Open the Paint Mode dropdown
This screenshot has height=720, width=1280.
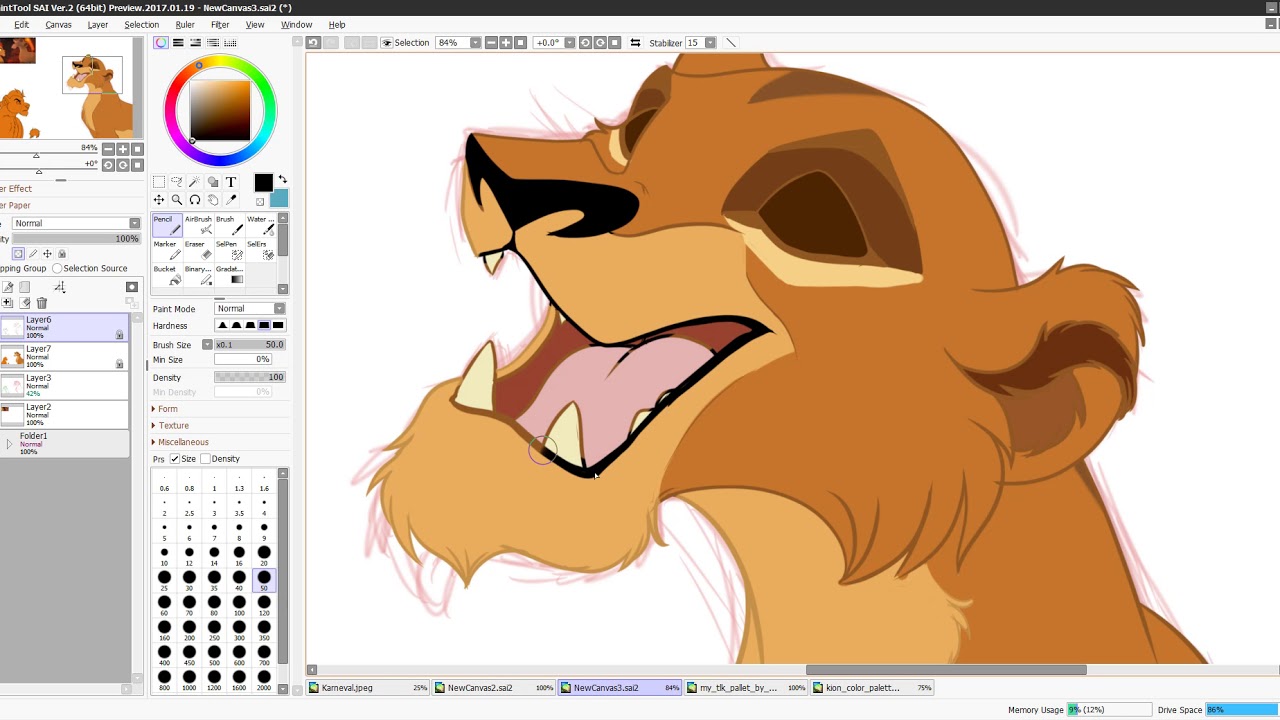(250, 309)
